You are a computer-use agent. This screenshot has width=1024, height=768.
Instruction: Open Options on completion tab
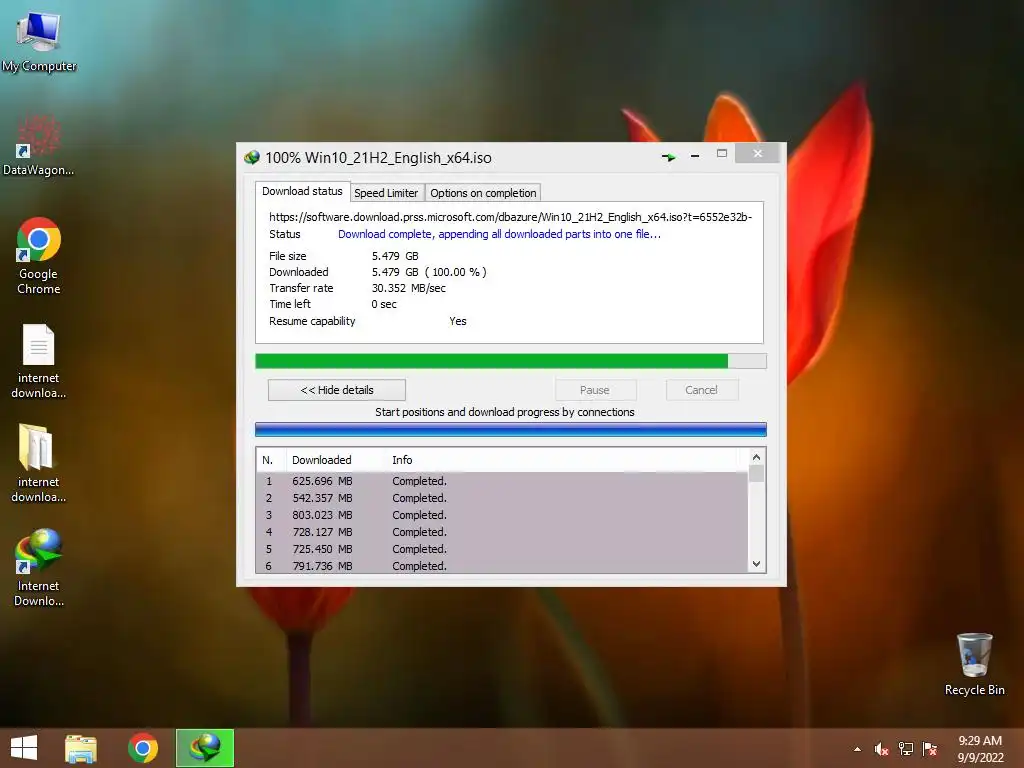[x=483, y=193]
